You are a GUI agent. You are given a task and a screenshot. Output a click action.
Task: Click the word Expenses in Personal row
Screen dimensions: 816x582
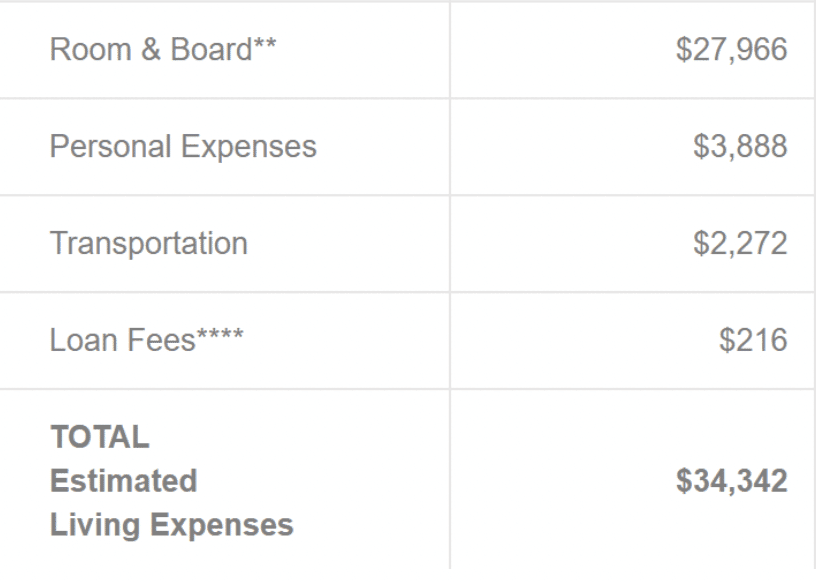[x=249, y=147]
